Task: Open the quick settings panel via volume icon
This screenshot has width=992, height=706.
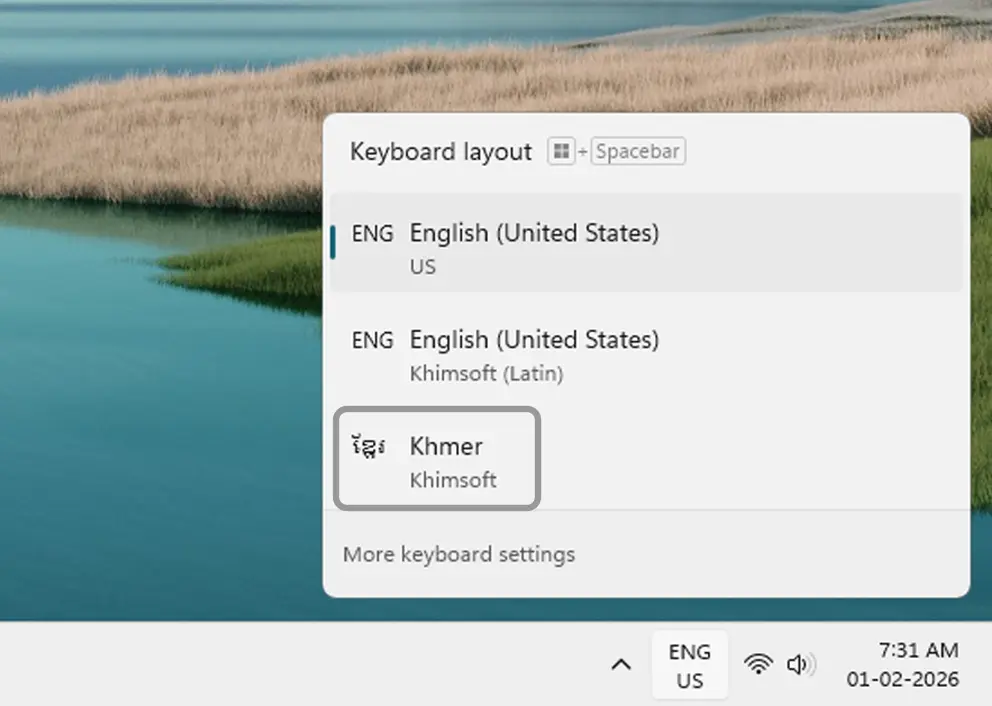Action: 800,664
